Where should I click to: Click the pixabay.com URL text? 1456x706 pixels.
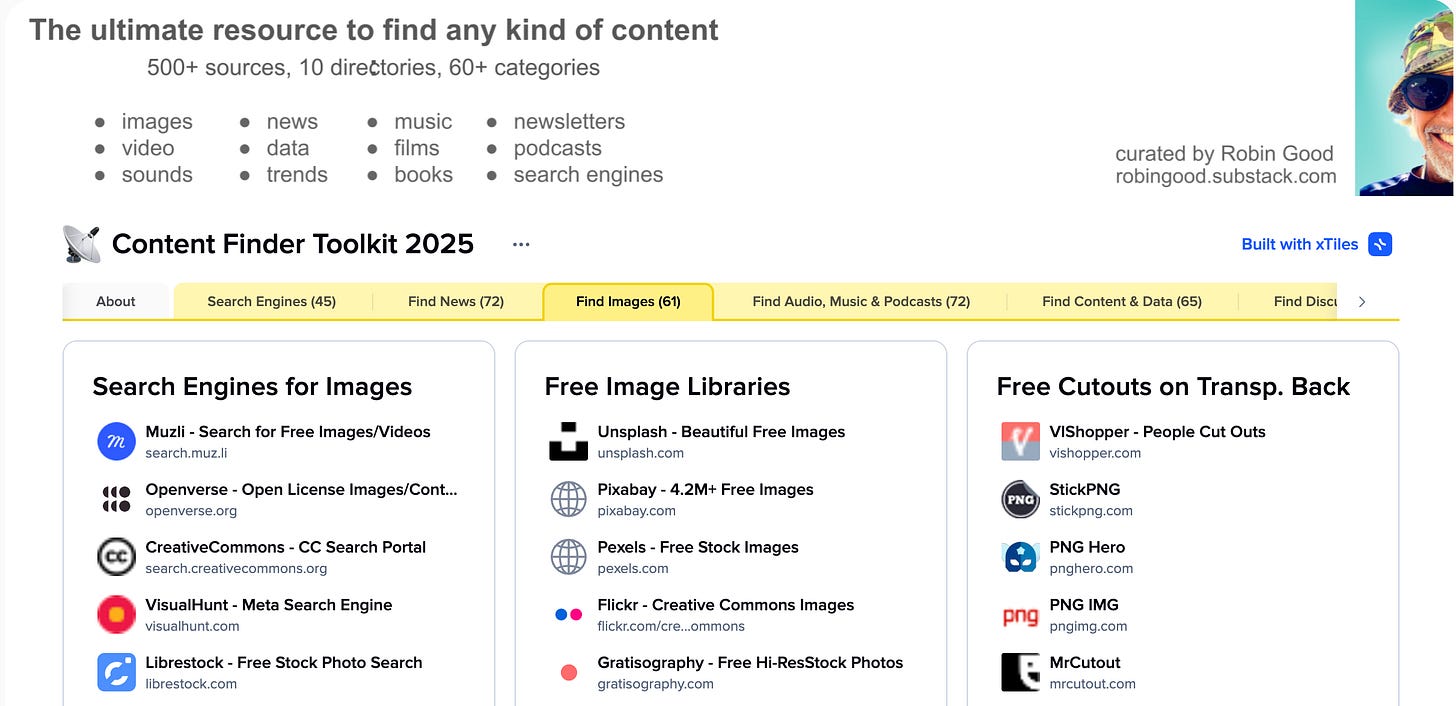[637, 511]
